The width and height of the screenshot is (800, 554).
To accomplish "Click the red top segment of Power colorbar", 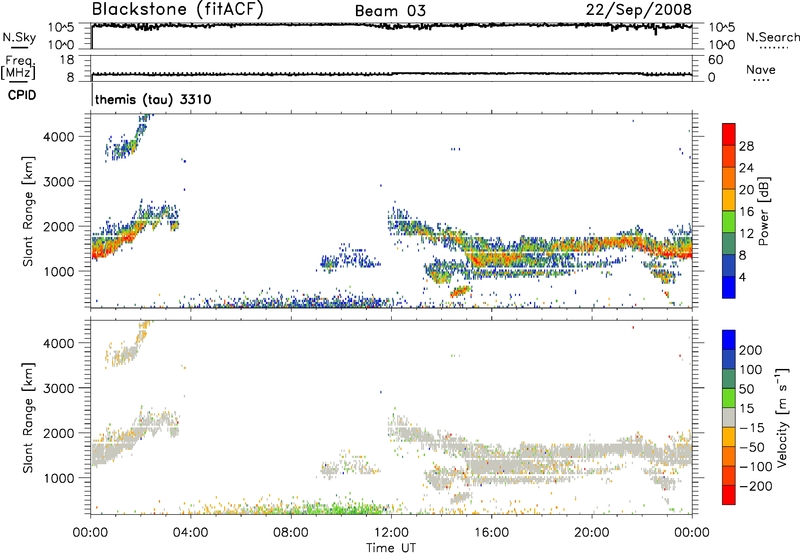I will point(729,134).
